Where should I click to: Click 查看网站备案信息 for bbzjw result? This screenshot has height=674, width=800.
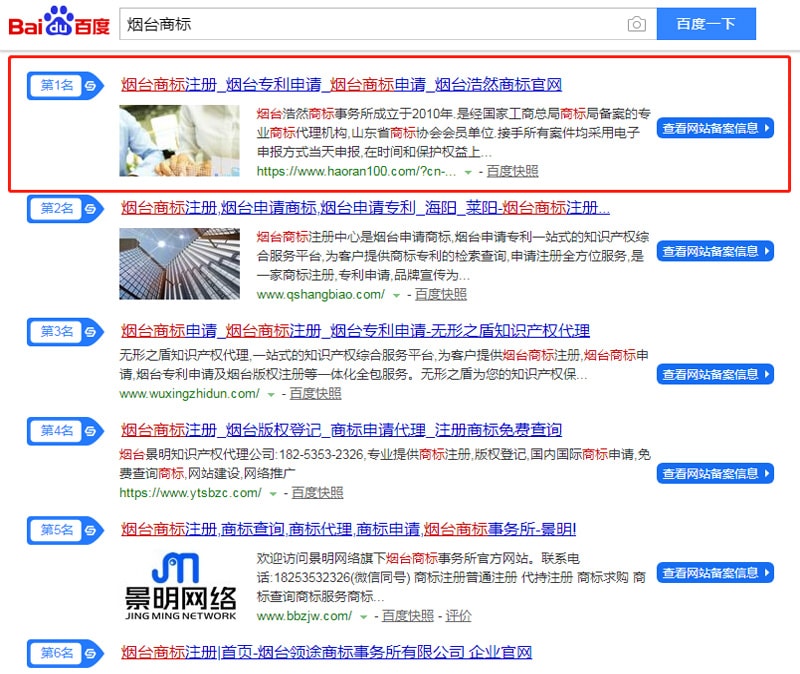pos(715,573)
